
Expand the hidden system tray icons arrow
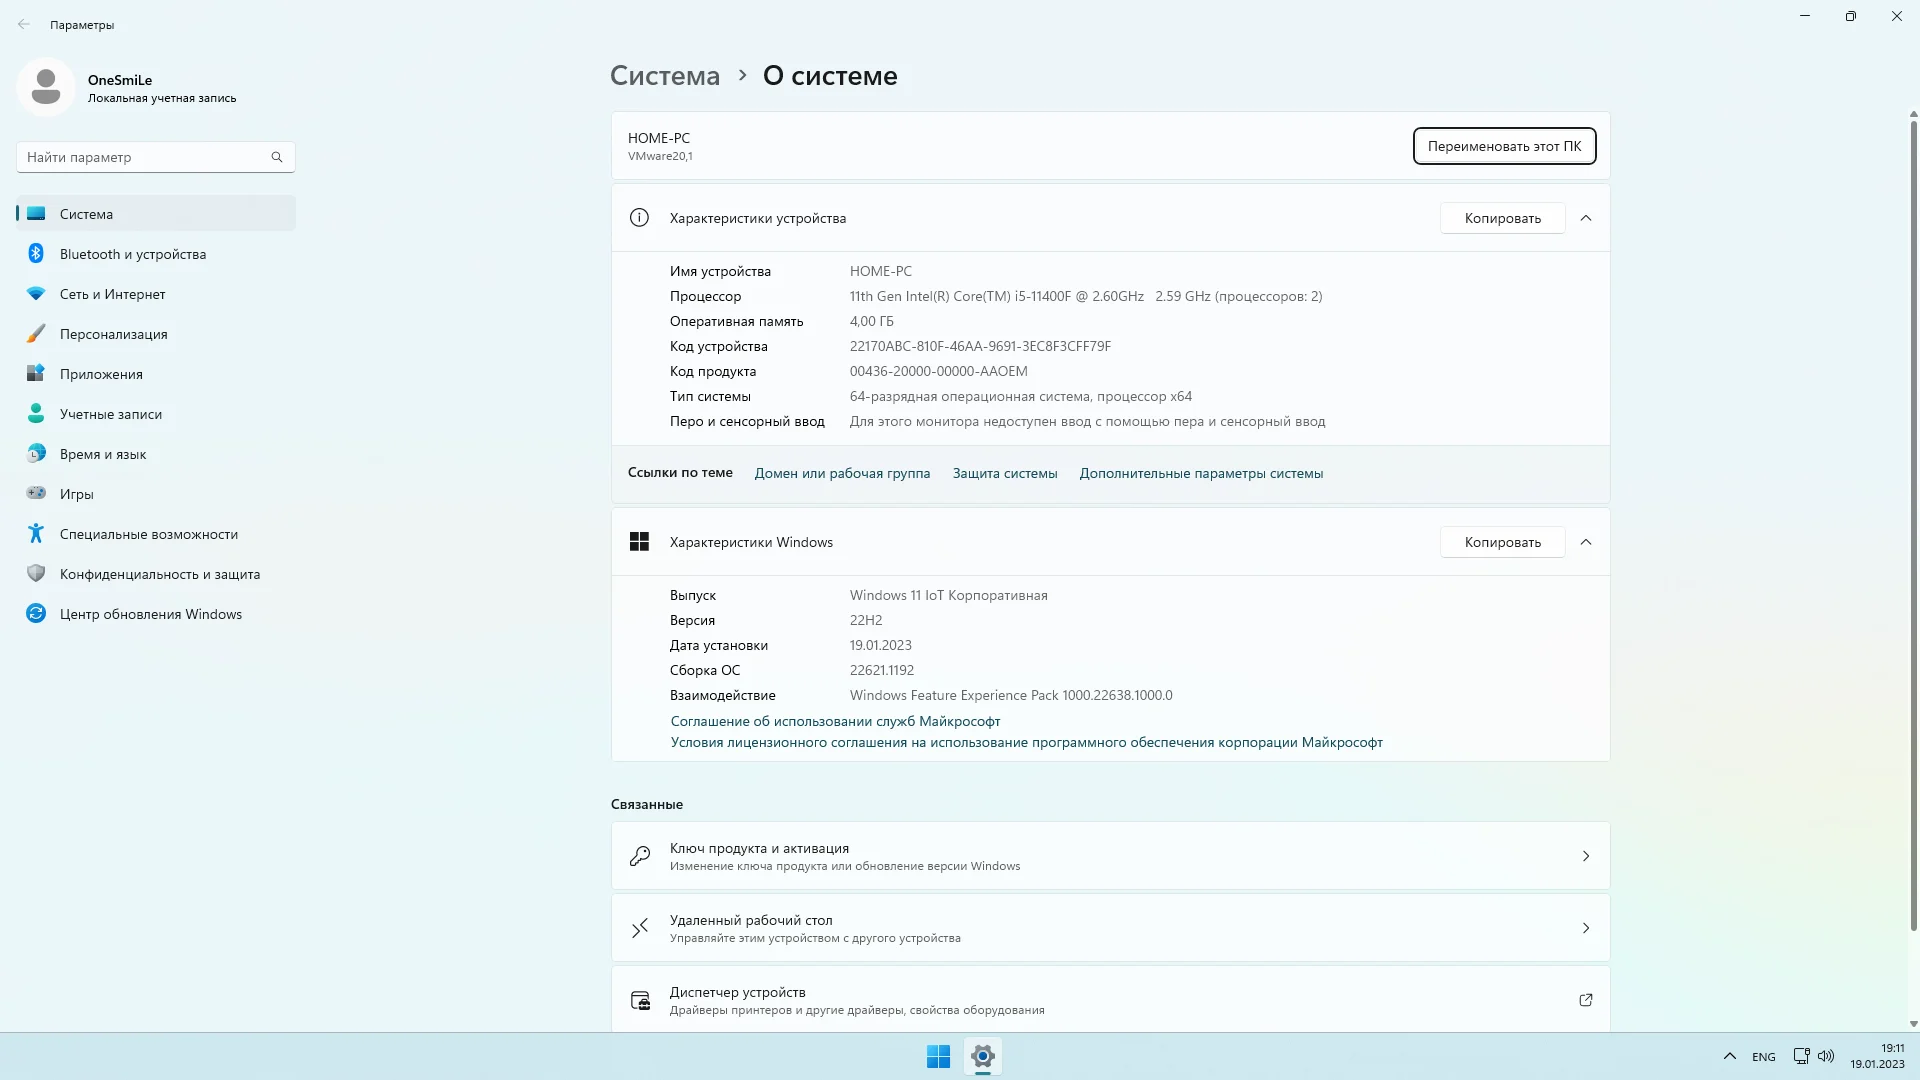tap(1729, 1056)
